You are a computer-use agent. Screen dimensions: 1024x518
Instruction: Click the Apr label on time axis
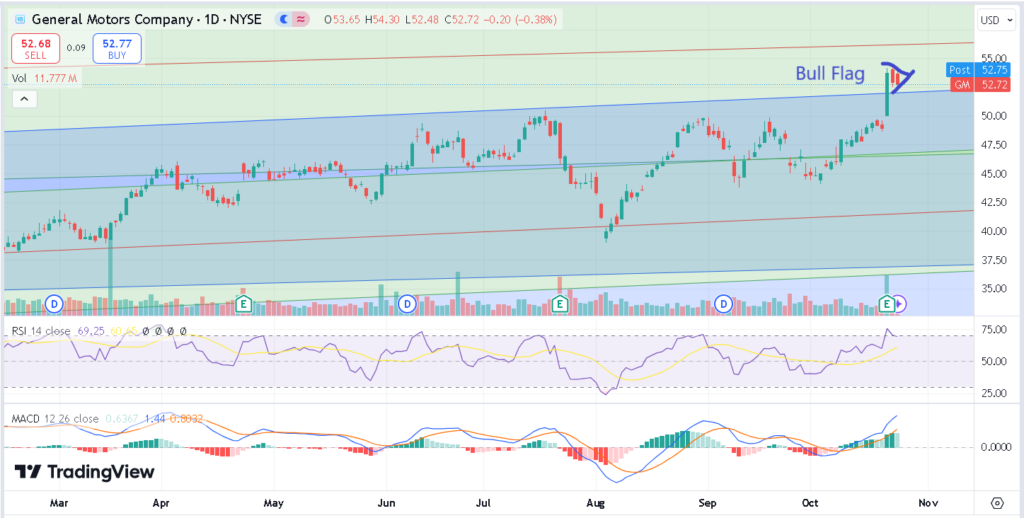click(x=161, y=503)
